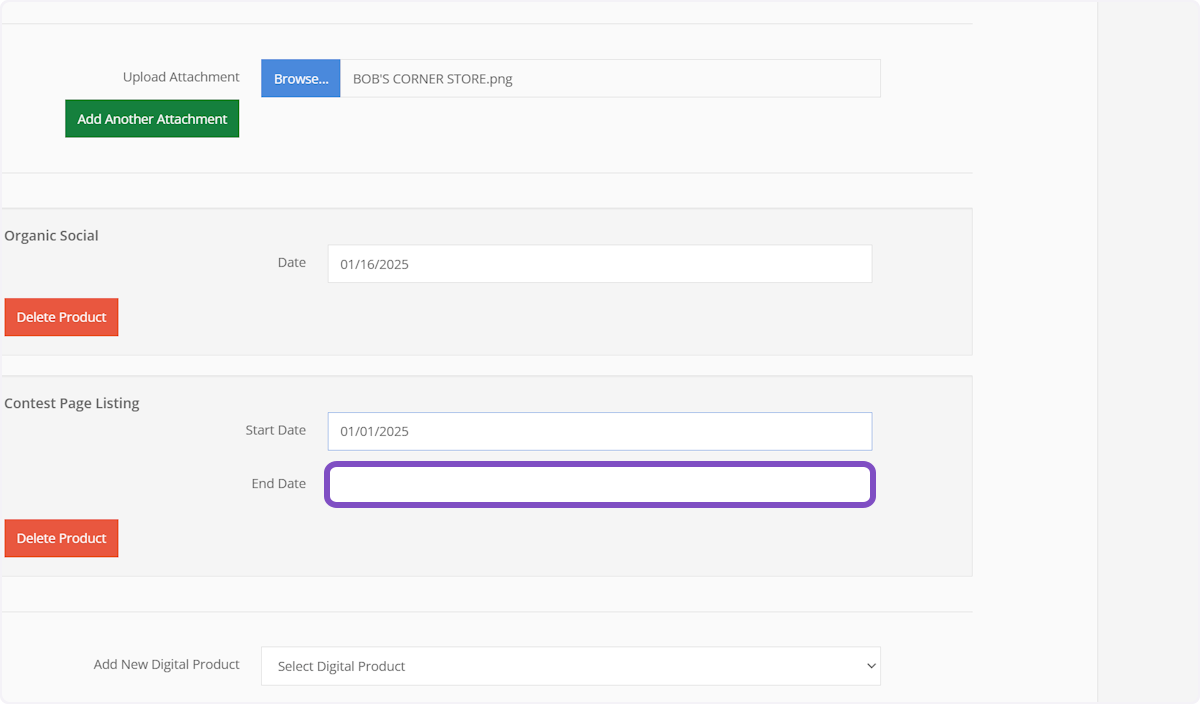Click the End Date label
Screen dimensions: 1200x704
[278, 483]
